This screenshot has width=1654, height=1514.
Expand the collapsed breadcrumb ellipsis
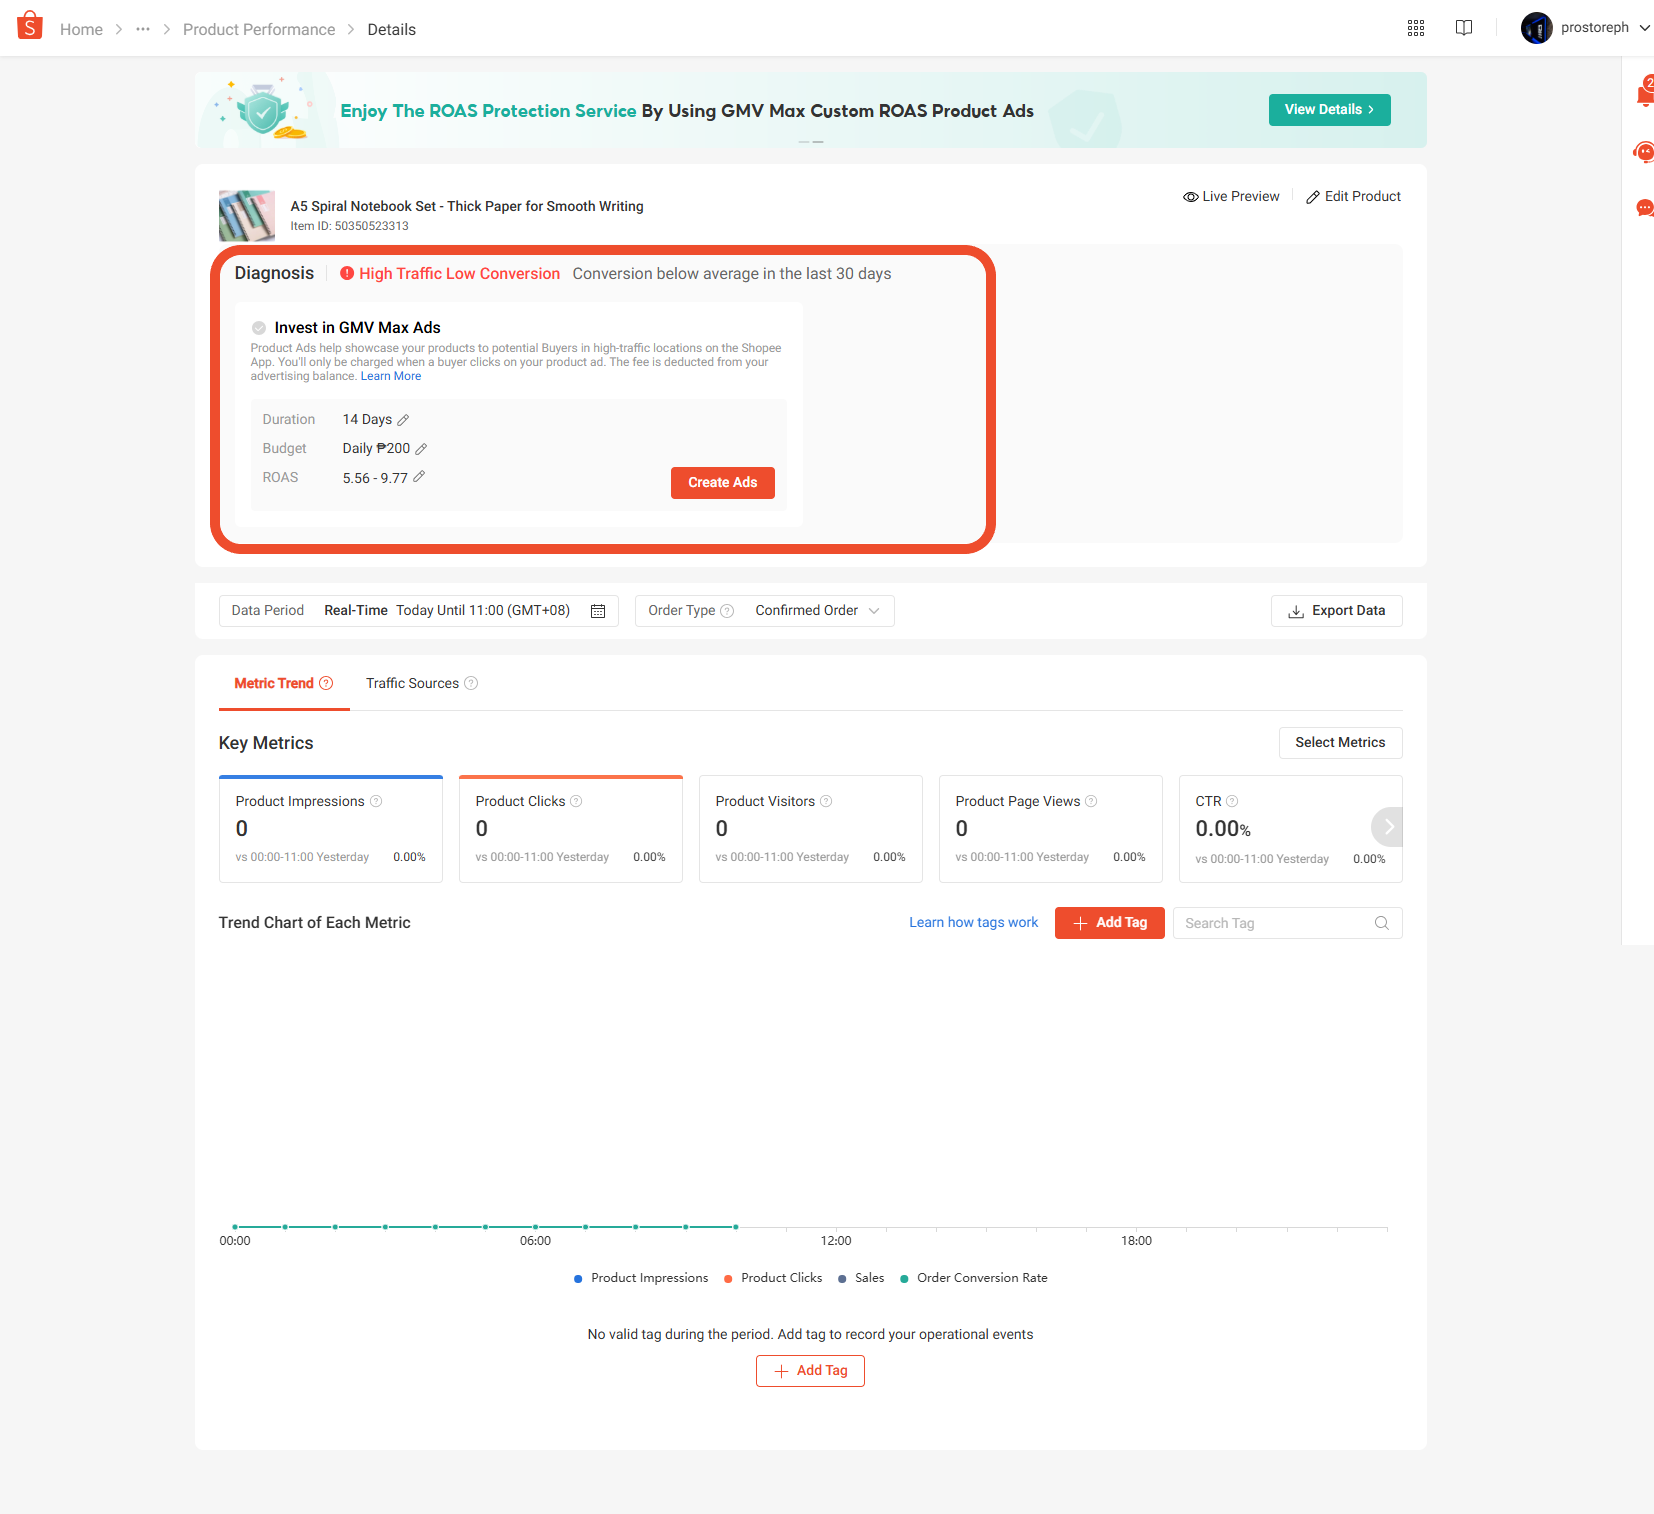(143, 29)
